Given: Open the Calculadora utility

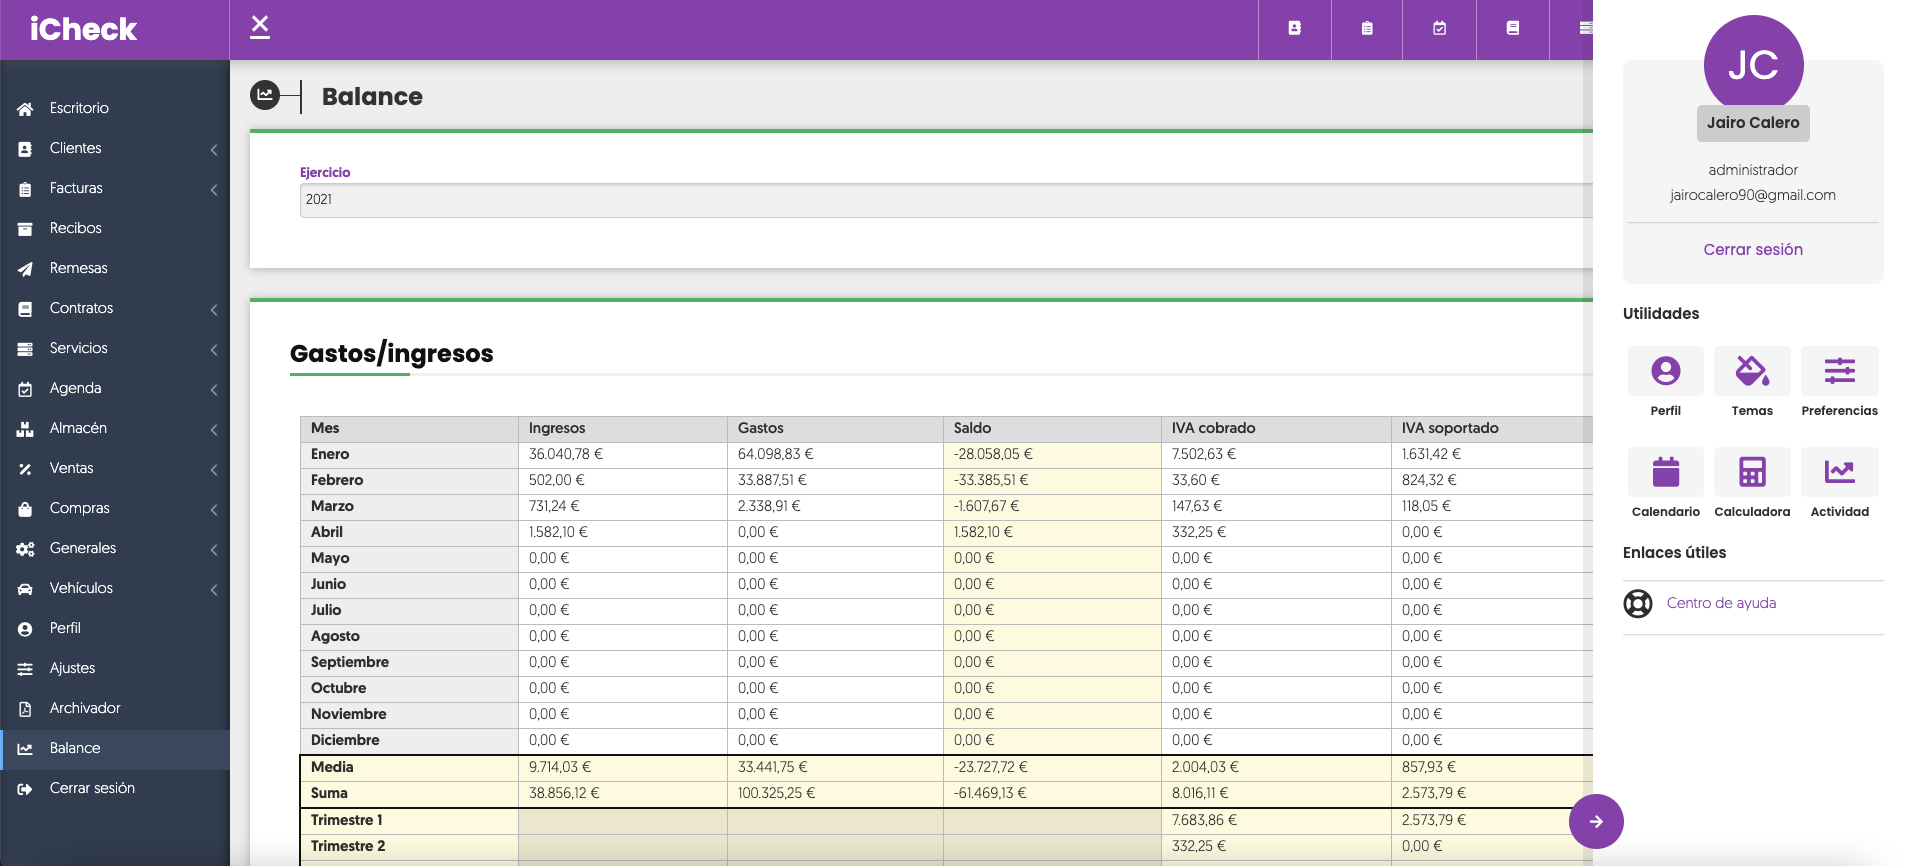Looking at the screenshot, I should 1752,473.
